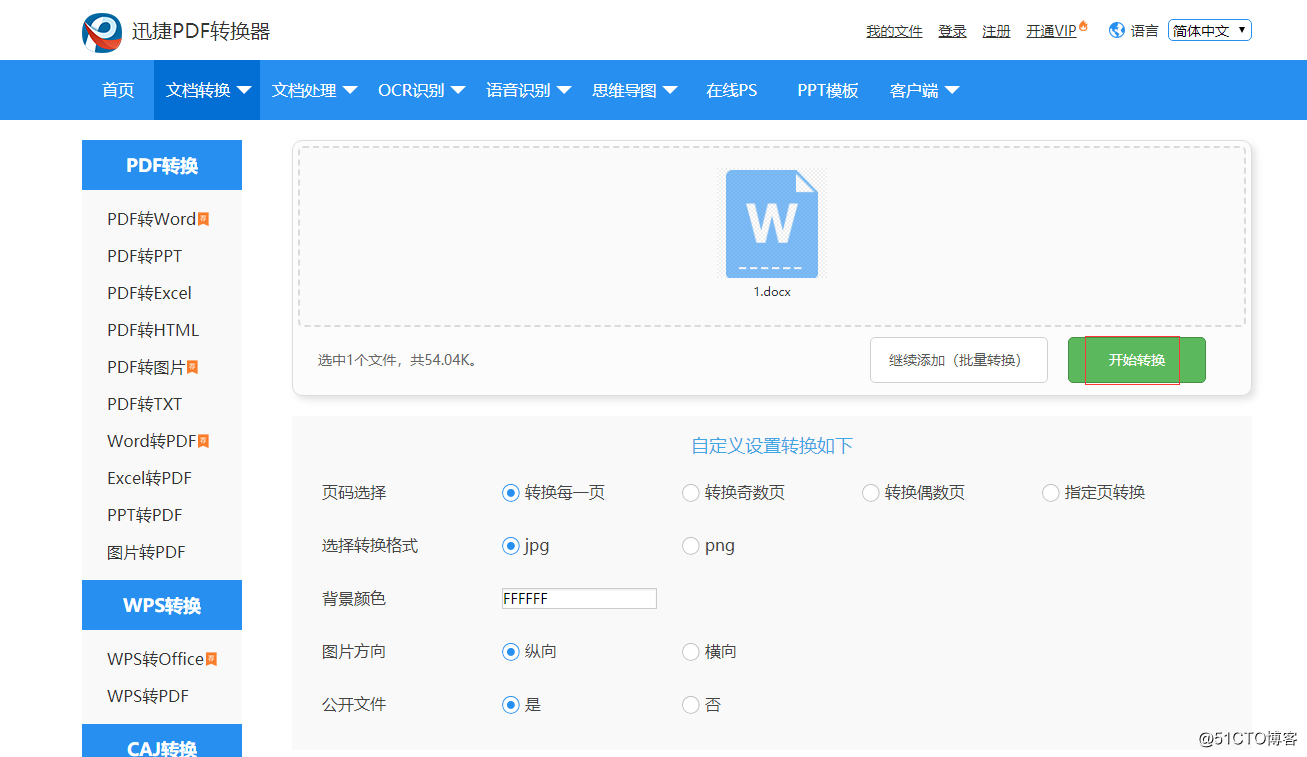Click the 1.docx Word file icon
The height and width of the screenshot is (757, 1307).
pos(772,224)
